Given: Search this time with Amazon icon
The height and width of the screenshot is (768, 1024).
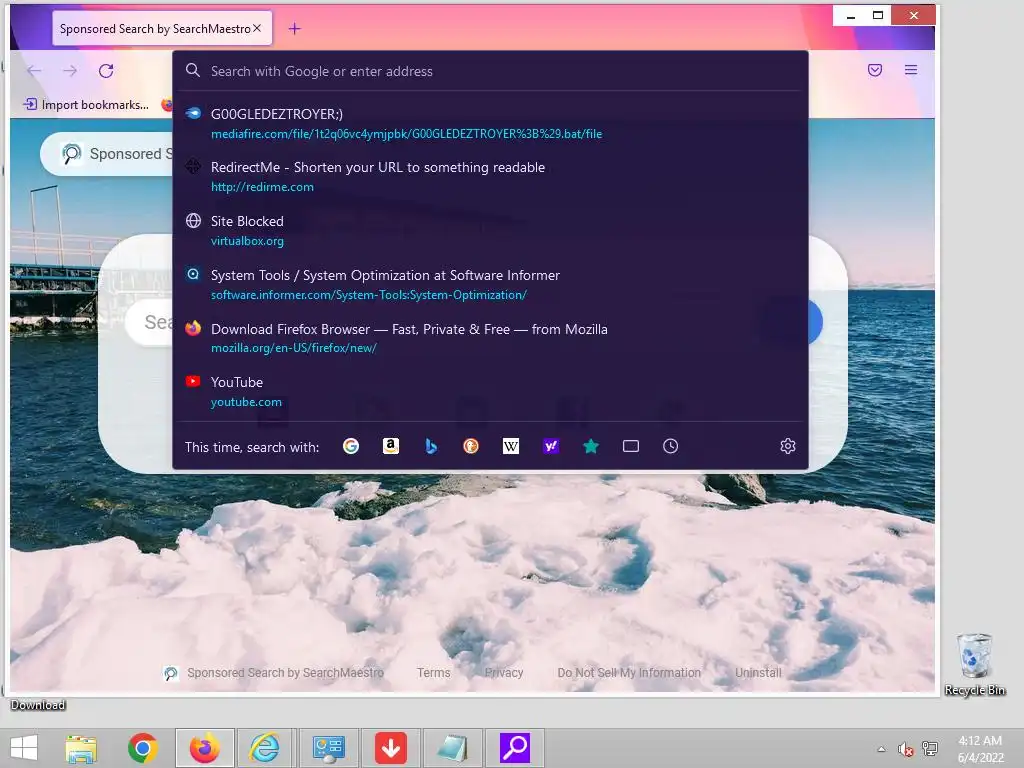Looking at the screenshot, I should point(391,446).
